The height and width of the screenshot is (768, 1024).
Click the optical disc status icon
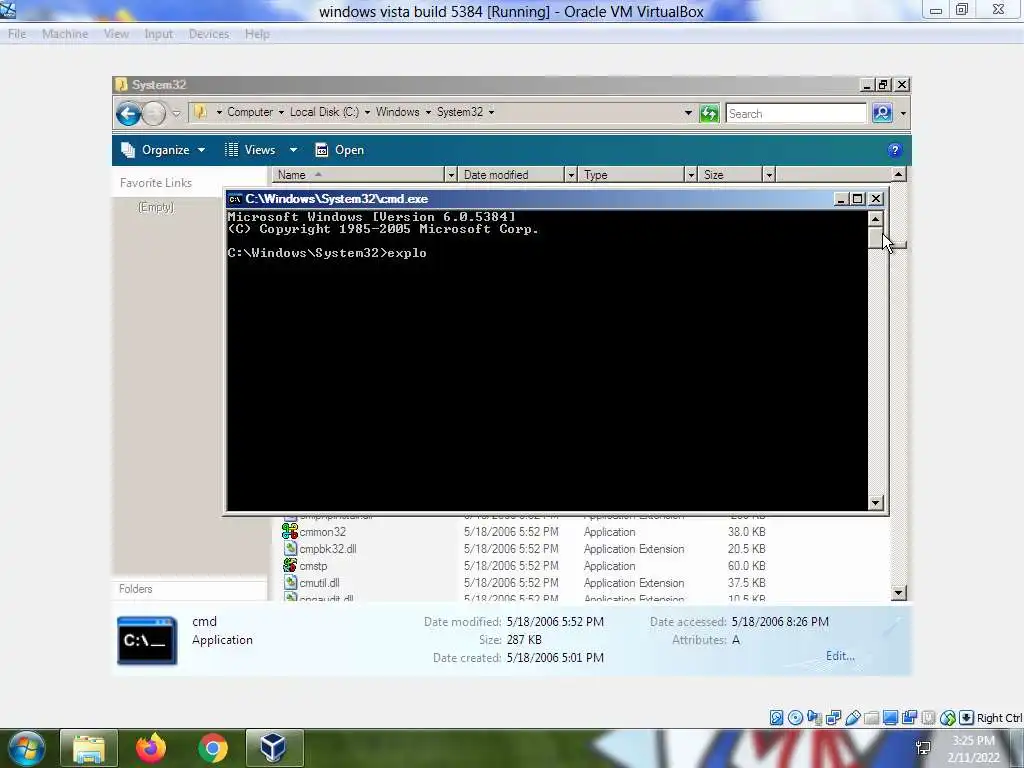795,718
